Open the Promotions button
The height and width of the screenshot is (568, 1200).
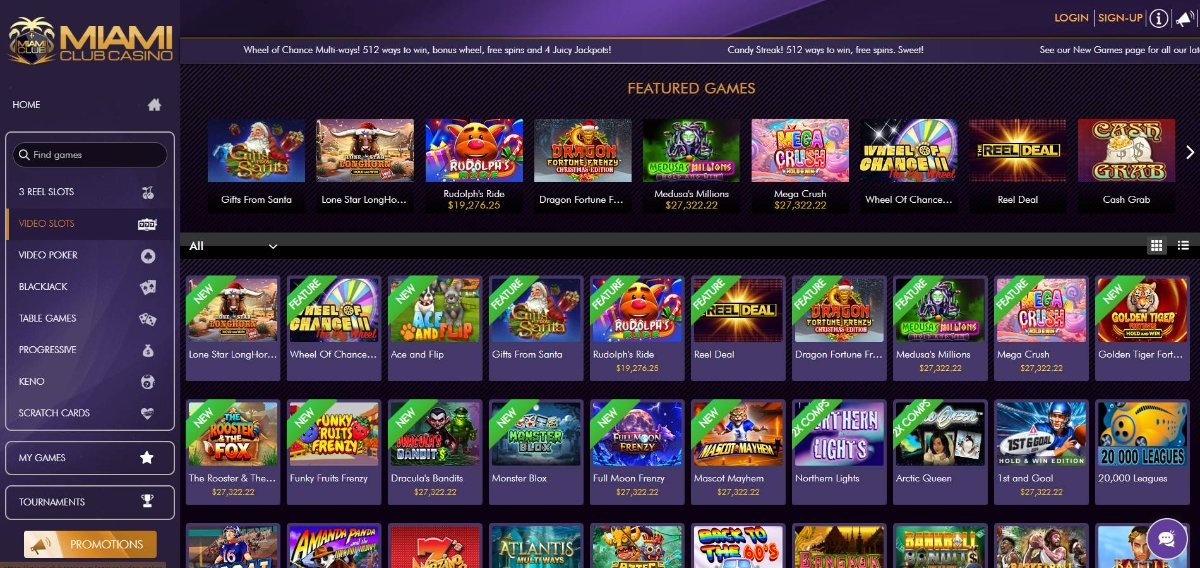click(x=90, y=544)
